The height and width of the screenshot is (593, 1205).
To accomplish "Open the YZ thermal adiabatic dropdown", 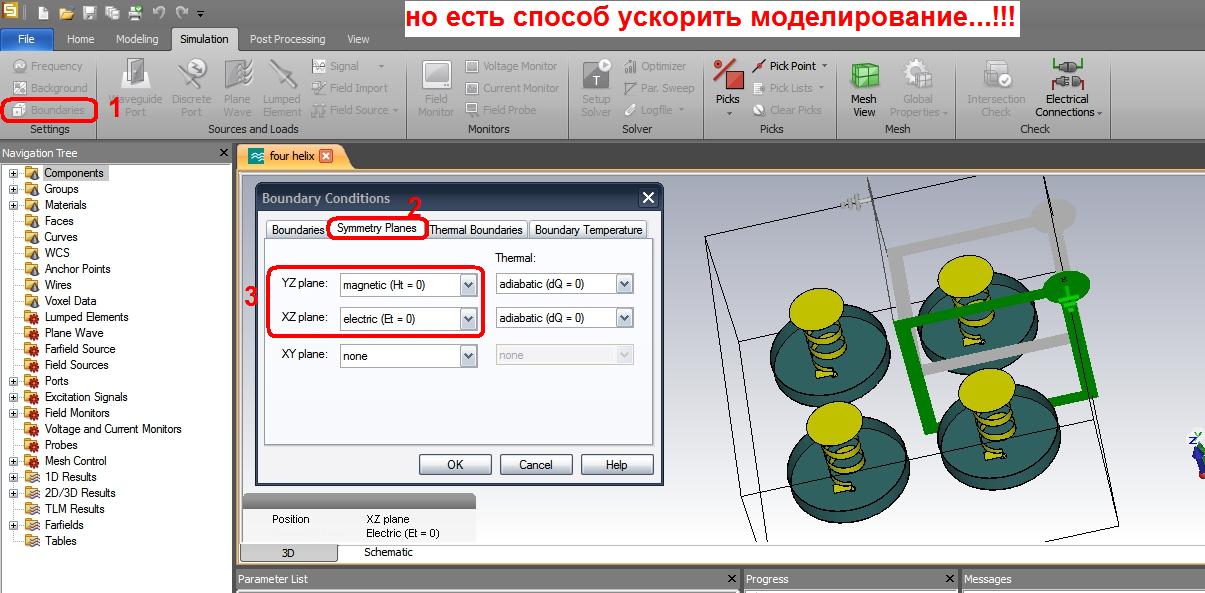I will (625, 284).
